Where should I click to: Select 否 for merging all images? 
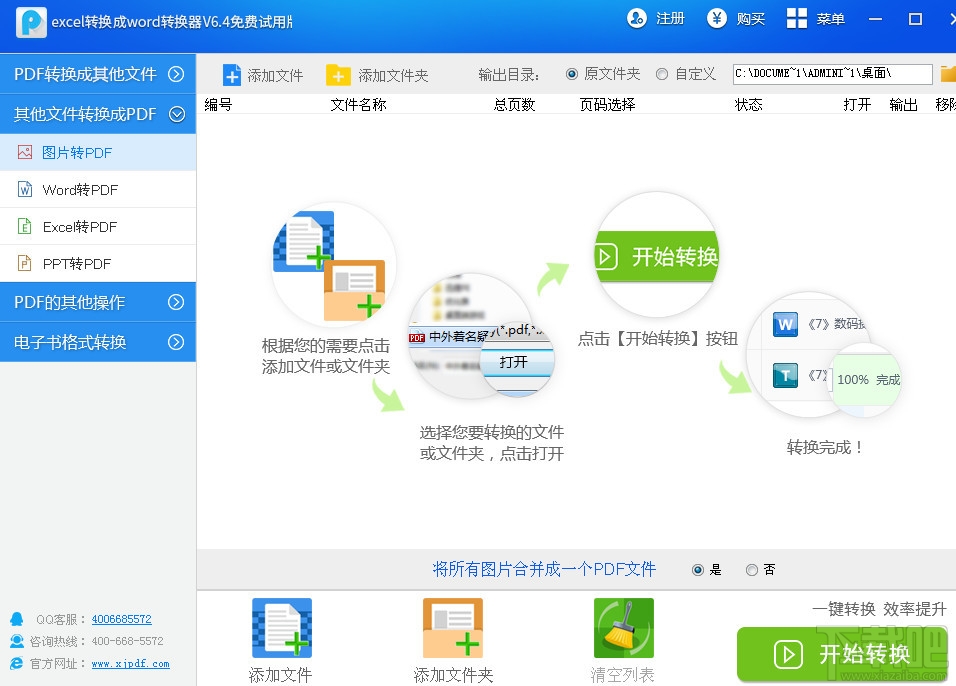750,569
